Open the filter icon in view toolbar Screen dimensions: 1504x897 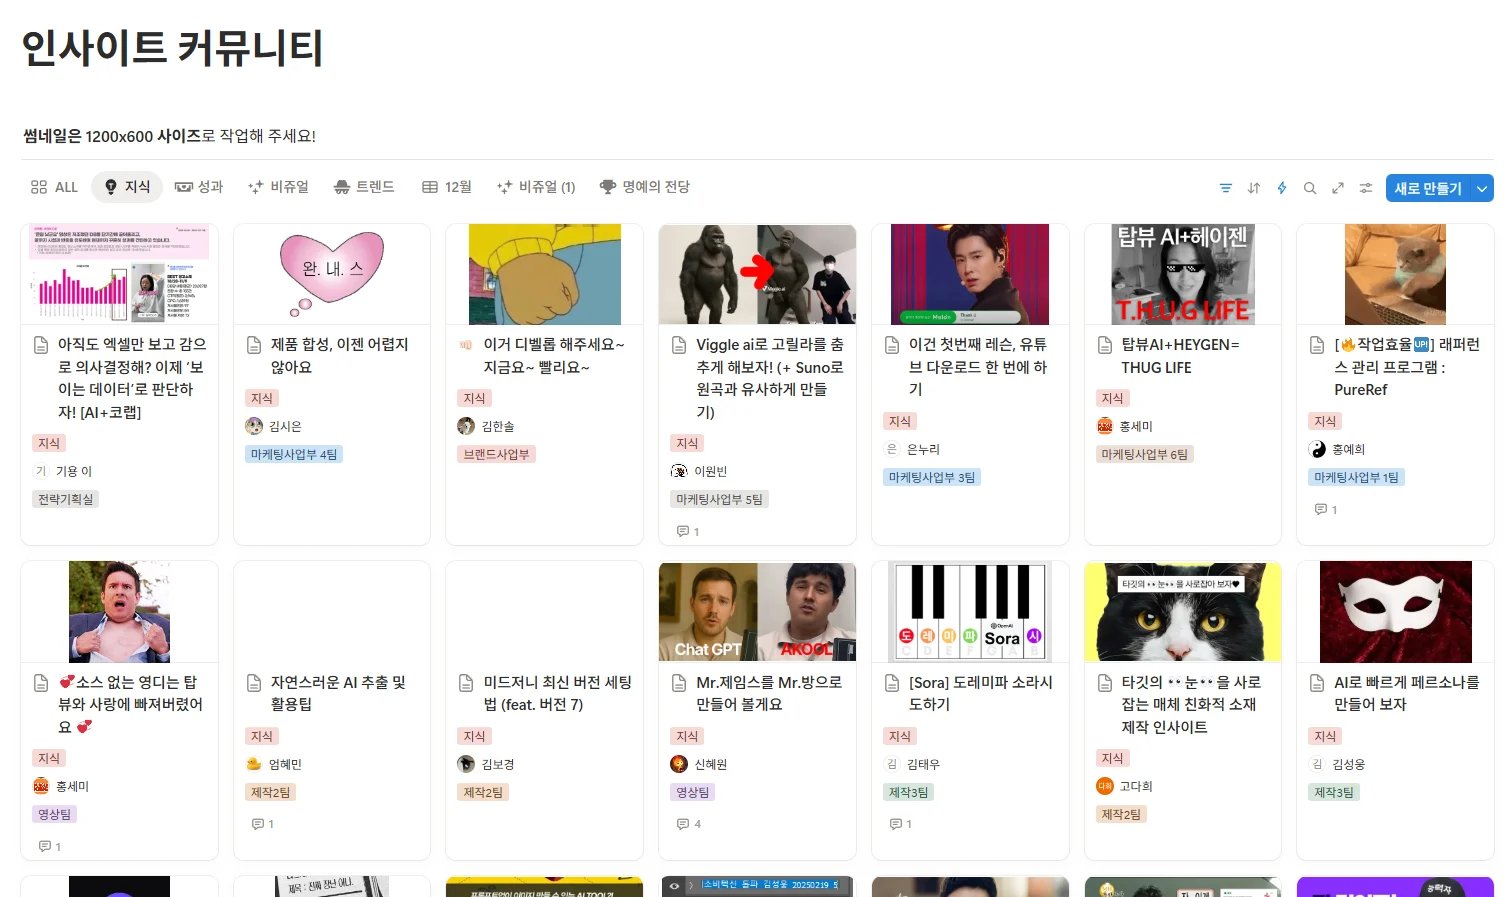1226,188
